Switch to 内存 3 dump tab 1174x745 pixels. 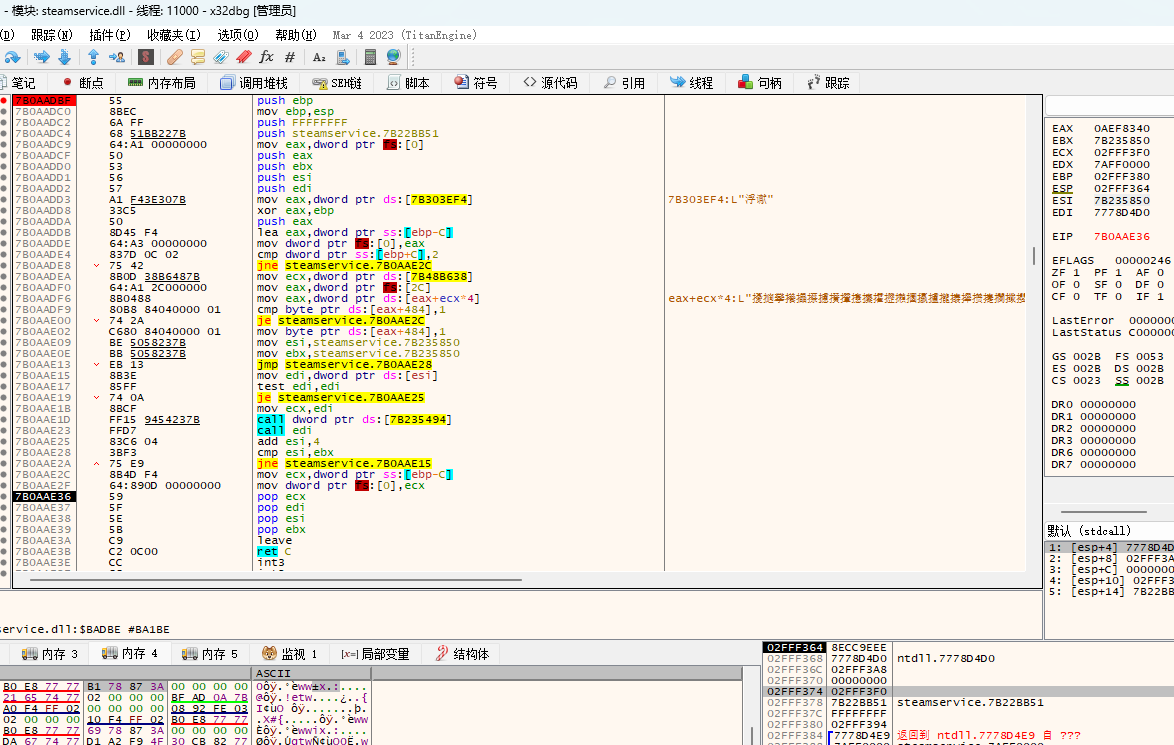50,654
